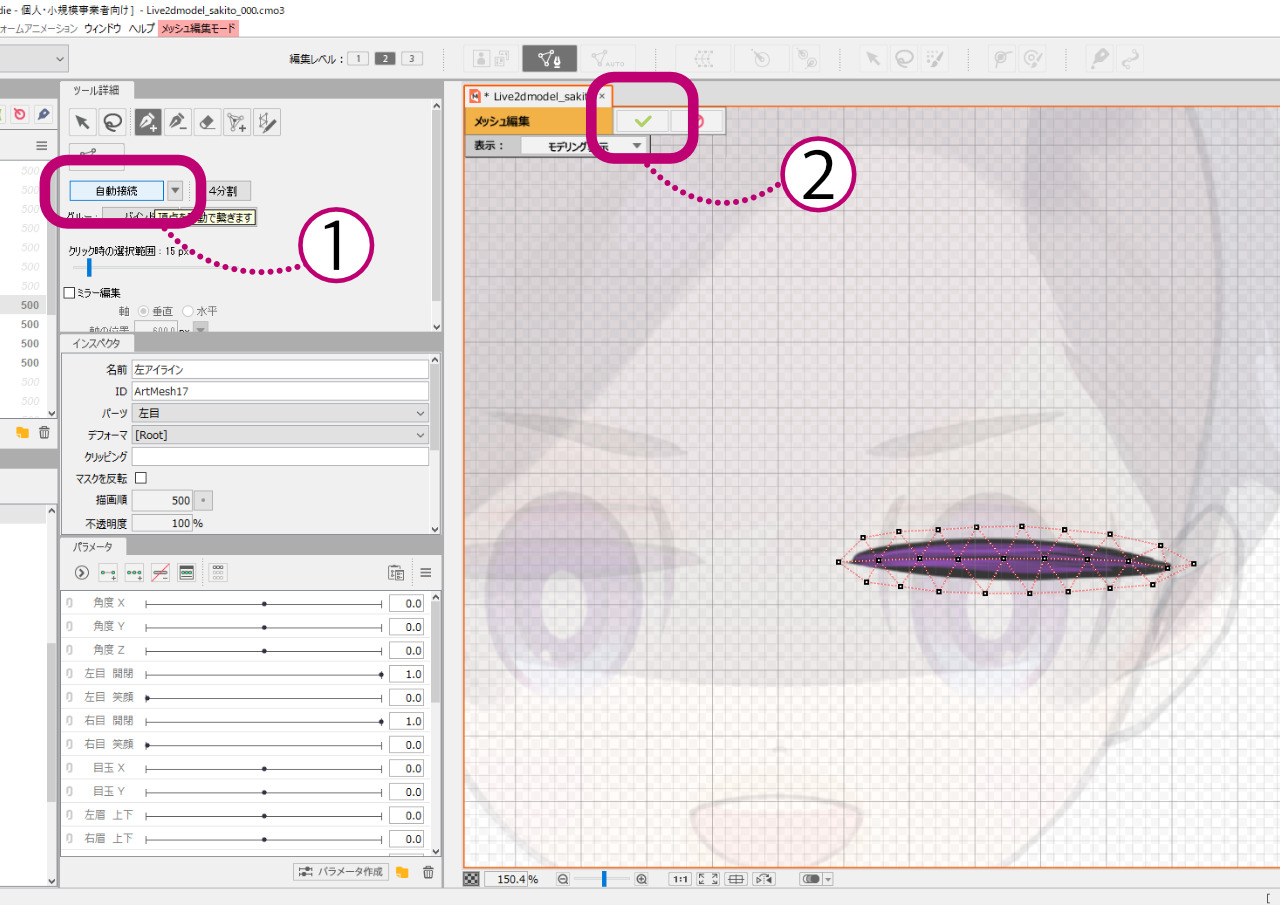Click the top toolbar lasso icon
Screen dimensions: 1280x905
pos(904,59)
